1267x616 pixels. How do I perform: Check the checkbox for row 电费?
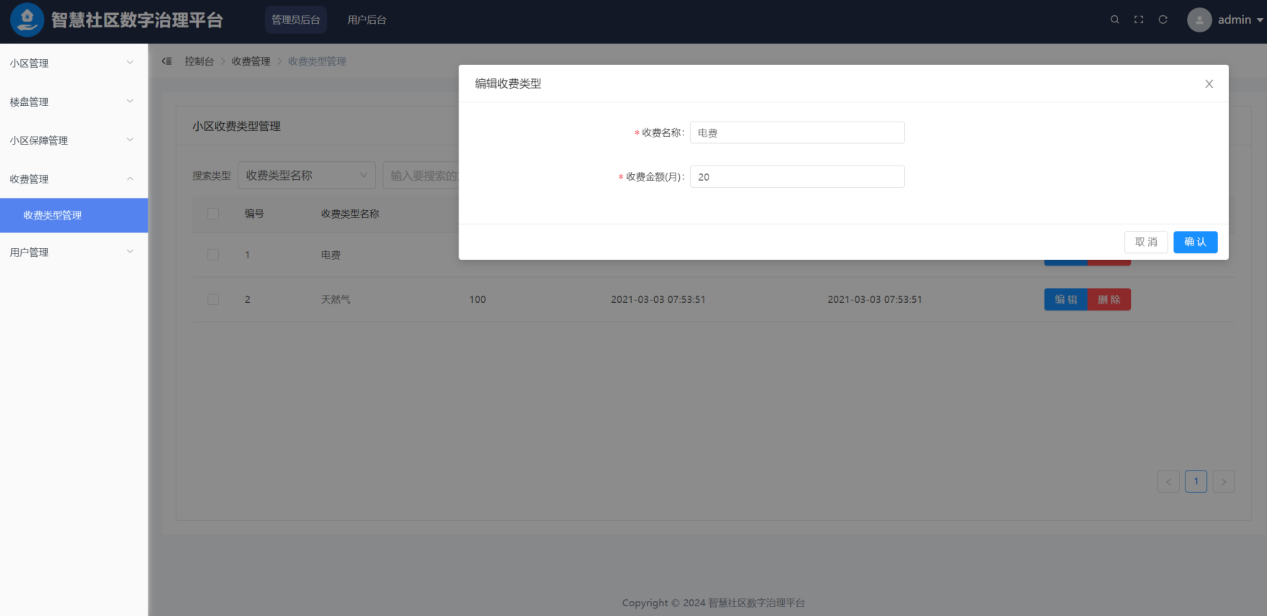212,254
